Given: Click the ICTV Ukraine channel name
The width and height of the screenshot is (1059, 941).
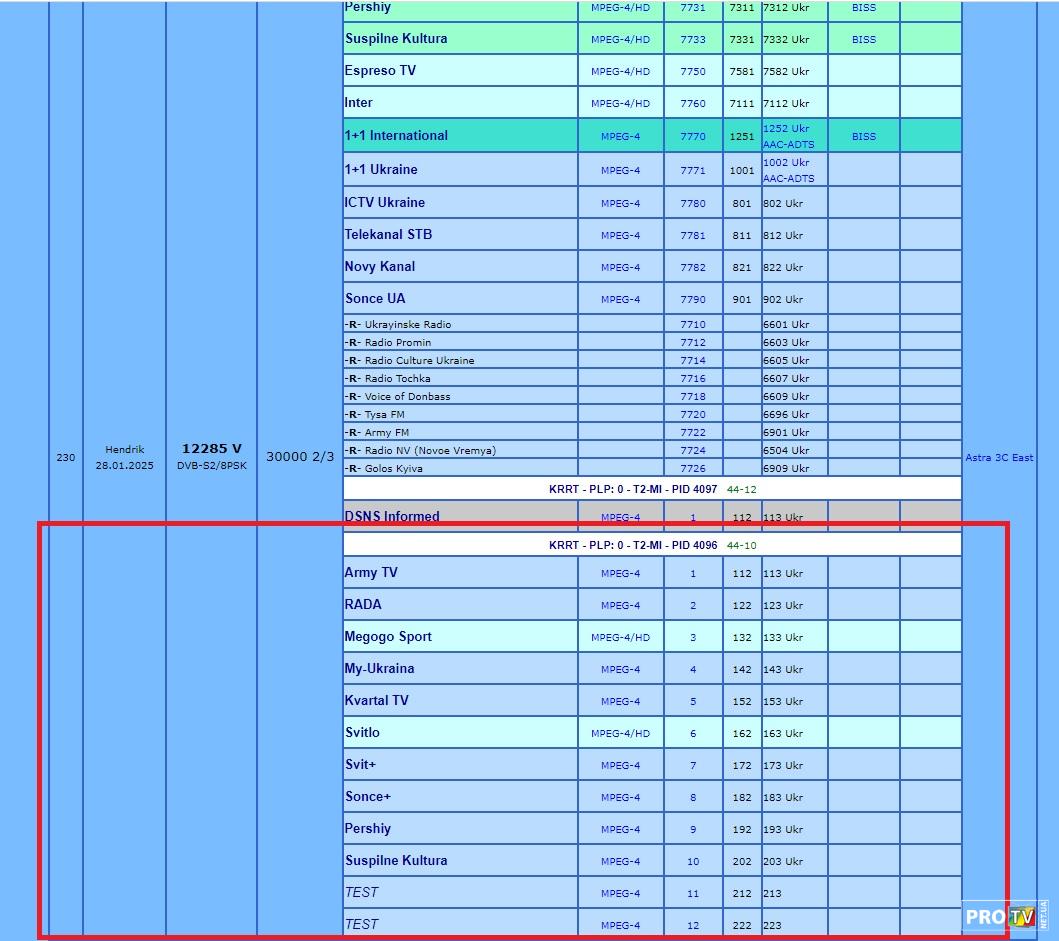Looking at the screenshot, I should pyautogui.click(x=385, y=203).
